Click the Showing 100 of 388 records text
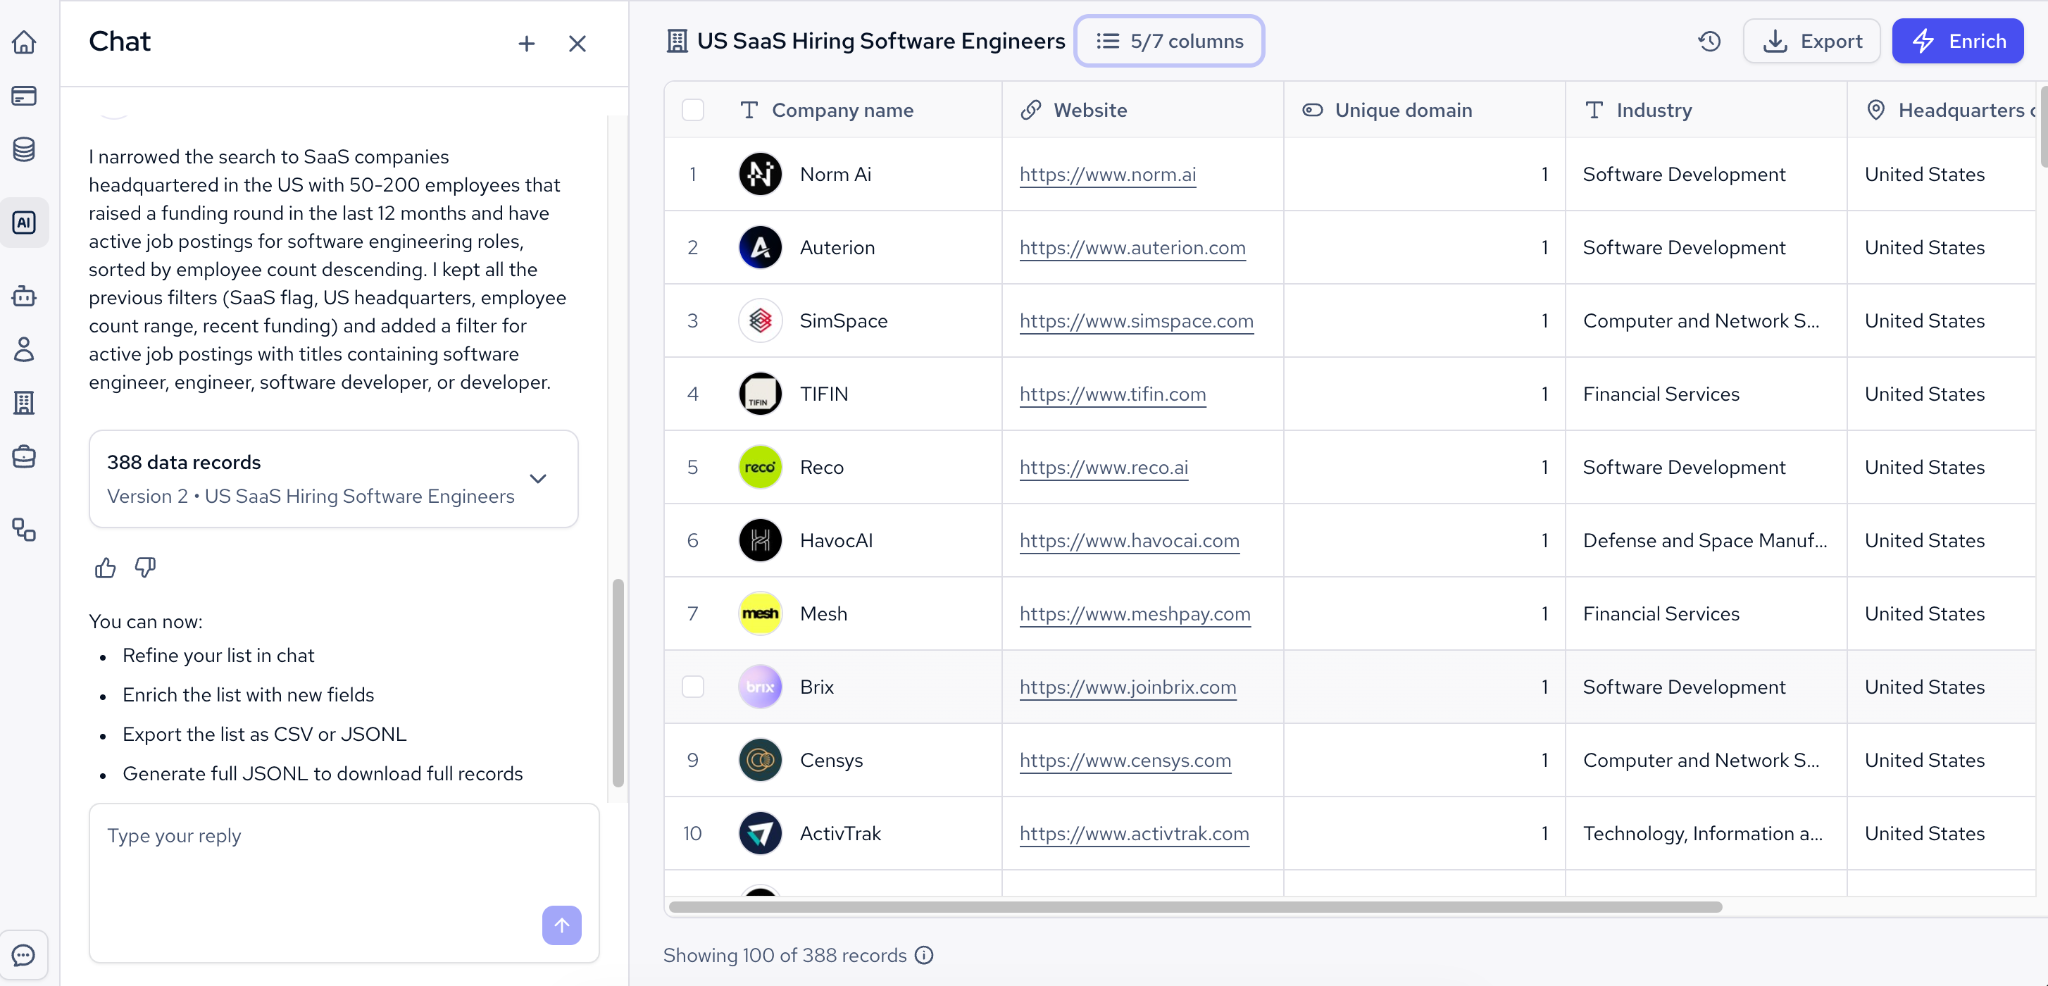Image resolution: width=2048 pixels, height=986 pixels. (x=785, y=955)
